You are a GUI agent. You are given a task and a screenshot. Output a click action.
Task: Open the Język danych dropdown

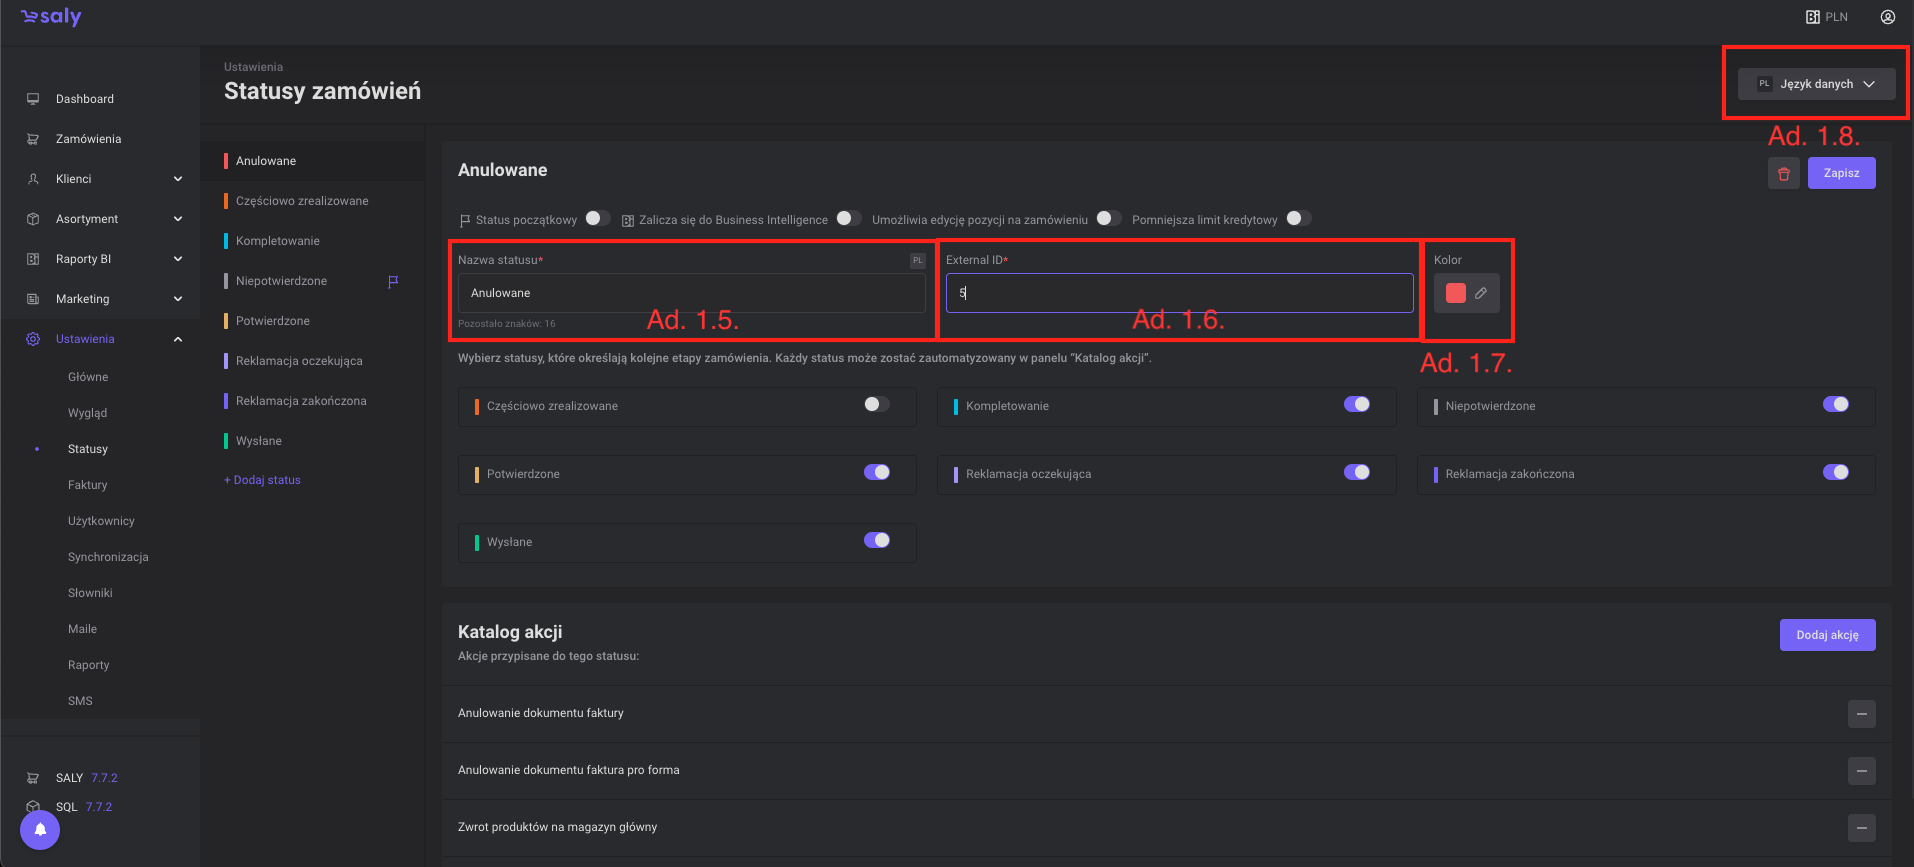point(1816,84)
